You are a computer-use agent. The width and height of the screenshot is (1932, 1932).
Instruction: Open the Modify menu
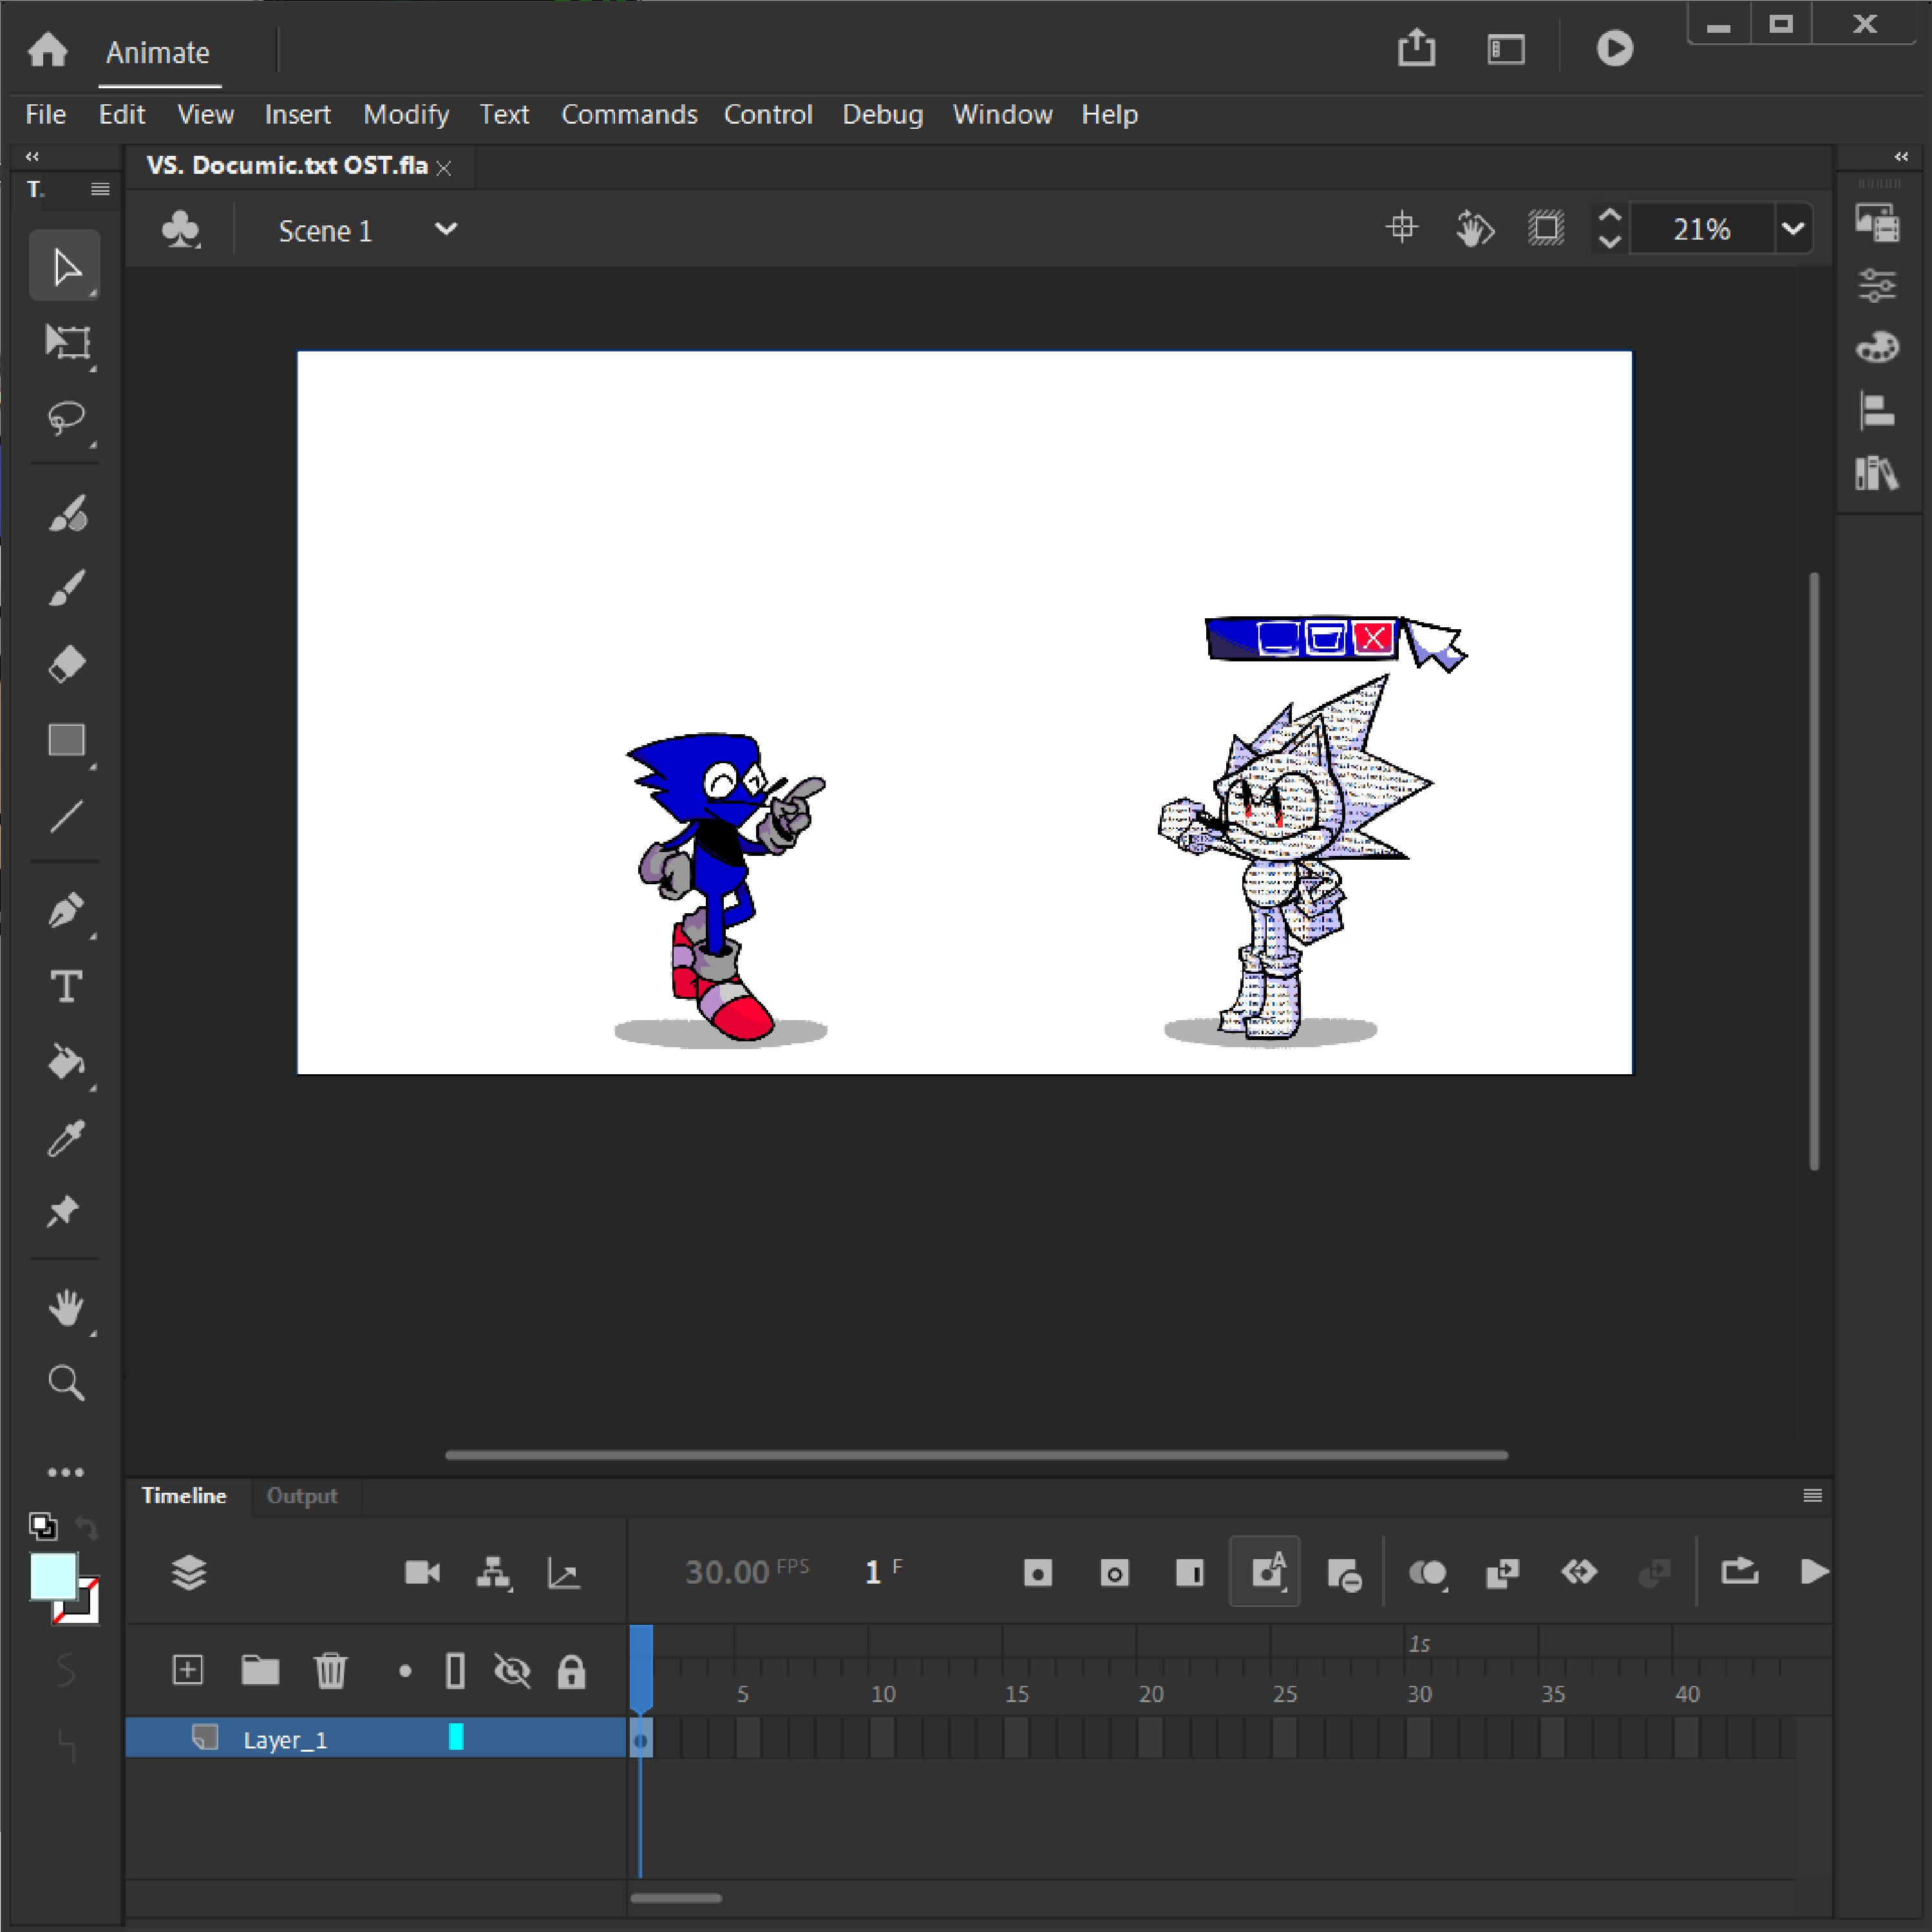point(405,114)
